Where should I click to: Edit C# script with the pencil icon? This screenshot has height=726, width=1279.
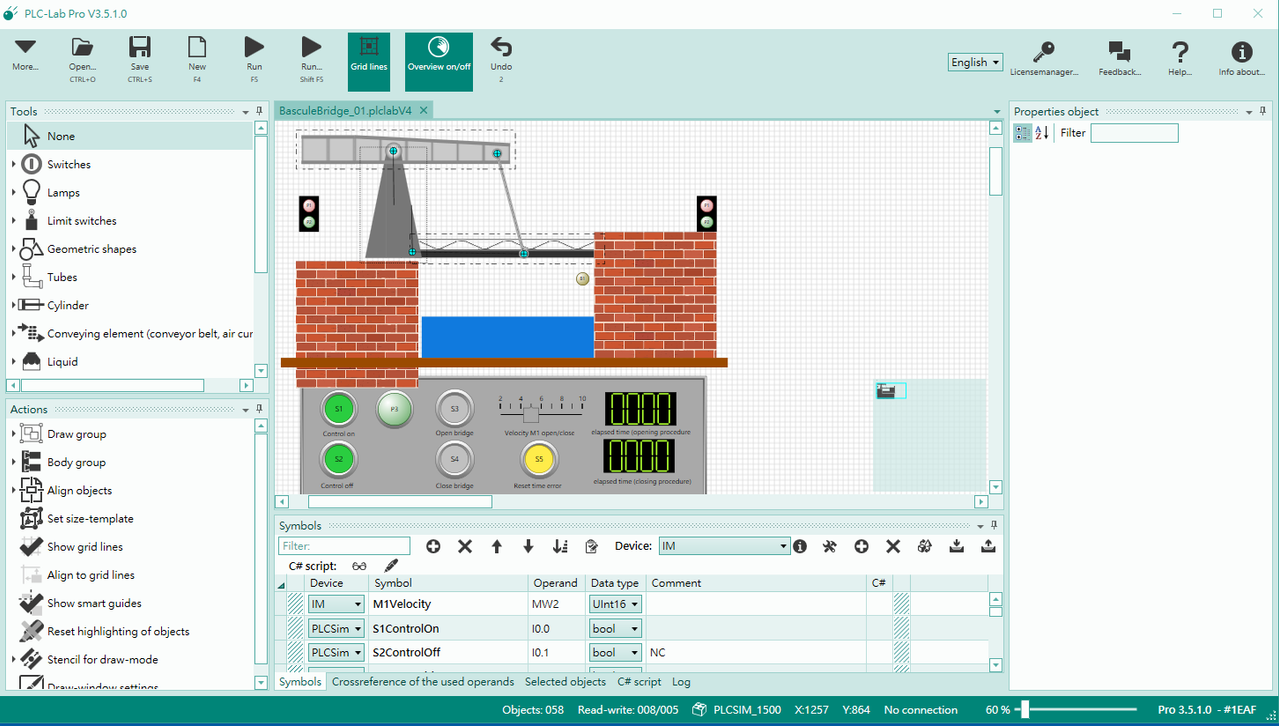391,566
